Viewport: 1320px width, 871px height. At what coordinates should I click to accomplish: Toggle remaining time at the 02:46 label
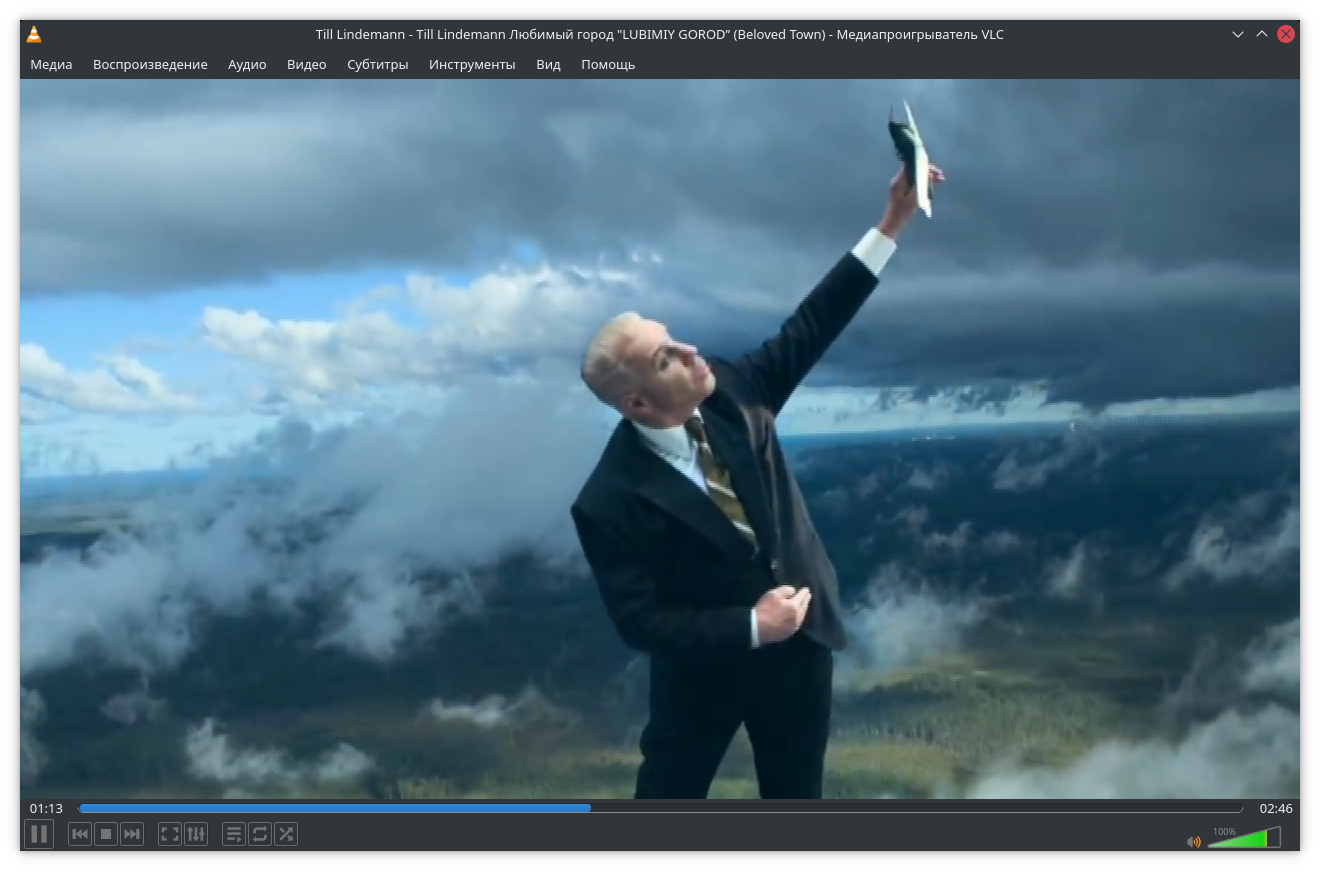[1276, 808]
